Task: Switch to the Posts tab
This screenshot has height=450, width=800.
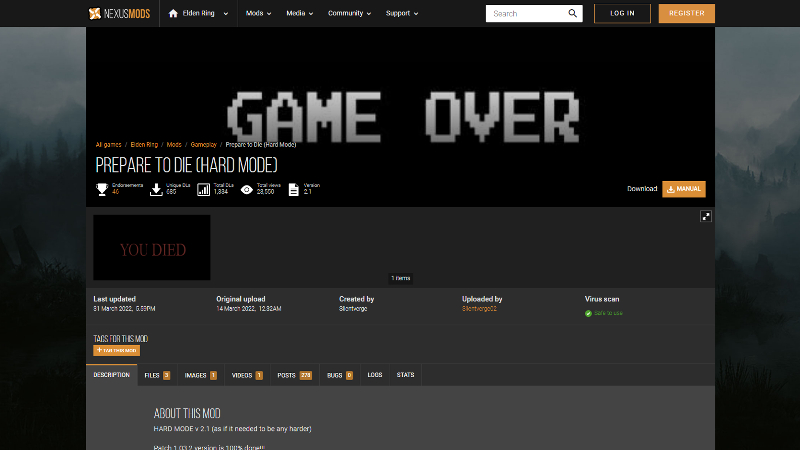Action: pyautogui.click(x=294, y=375)
